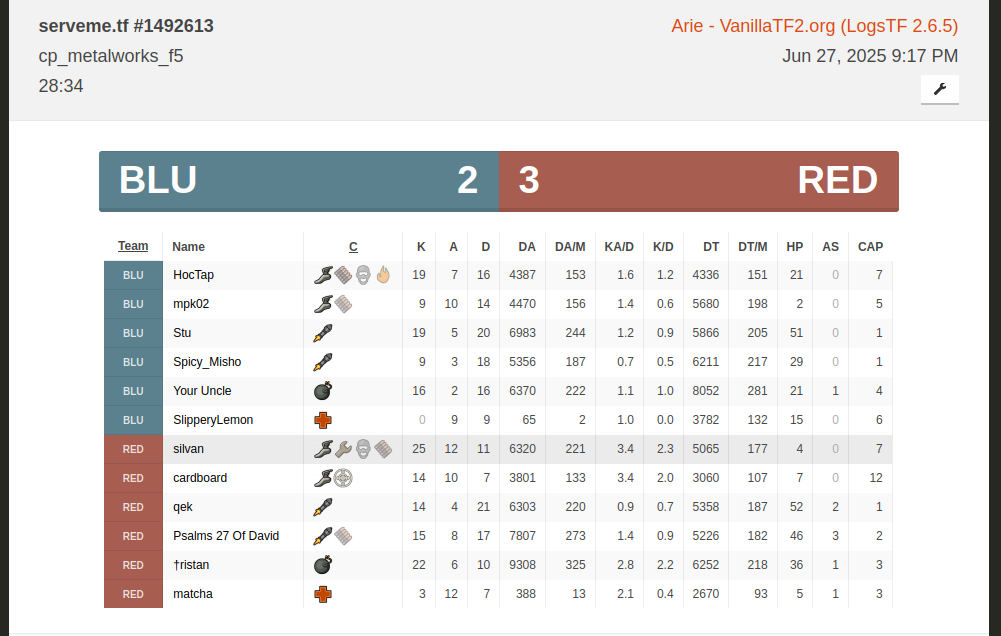Click Spicy_Misho's soldier rocket icon
The width and height of the screenshot is (1001, 636).
[x=323, y=362]
